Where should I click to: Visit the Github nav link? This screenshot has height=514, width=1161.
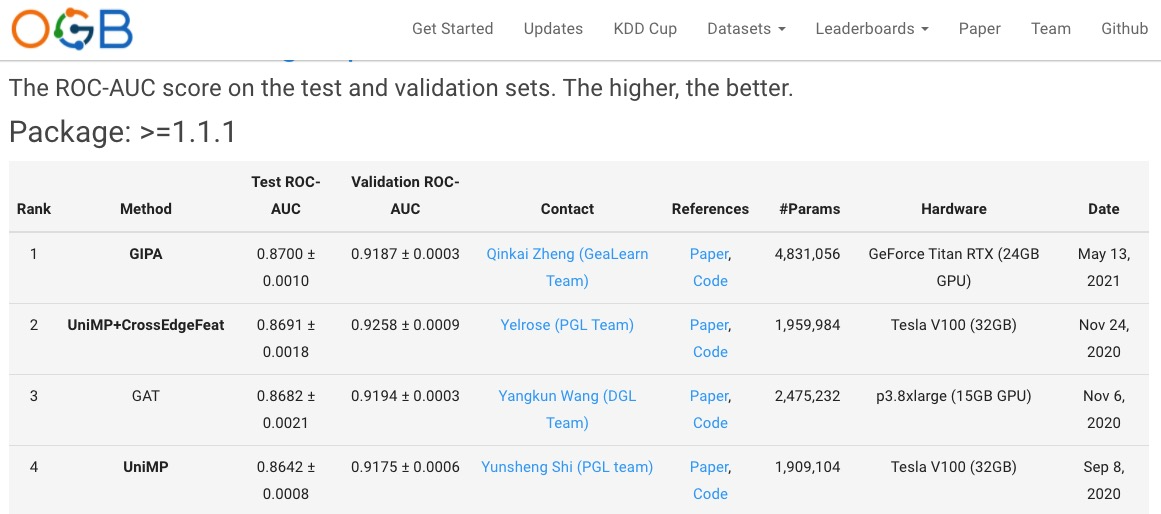1124,29
